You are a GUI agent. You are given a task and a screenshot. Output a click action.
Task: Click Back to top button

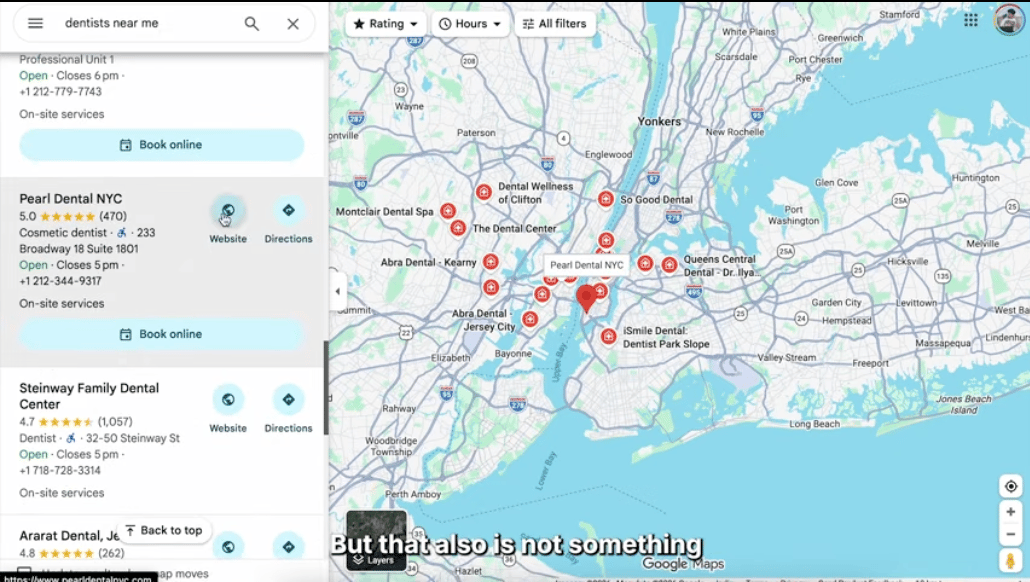[164, 530]
